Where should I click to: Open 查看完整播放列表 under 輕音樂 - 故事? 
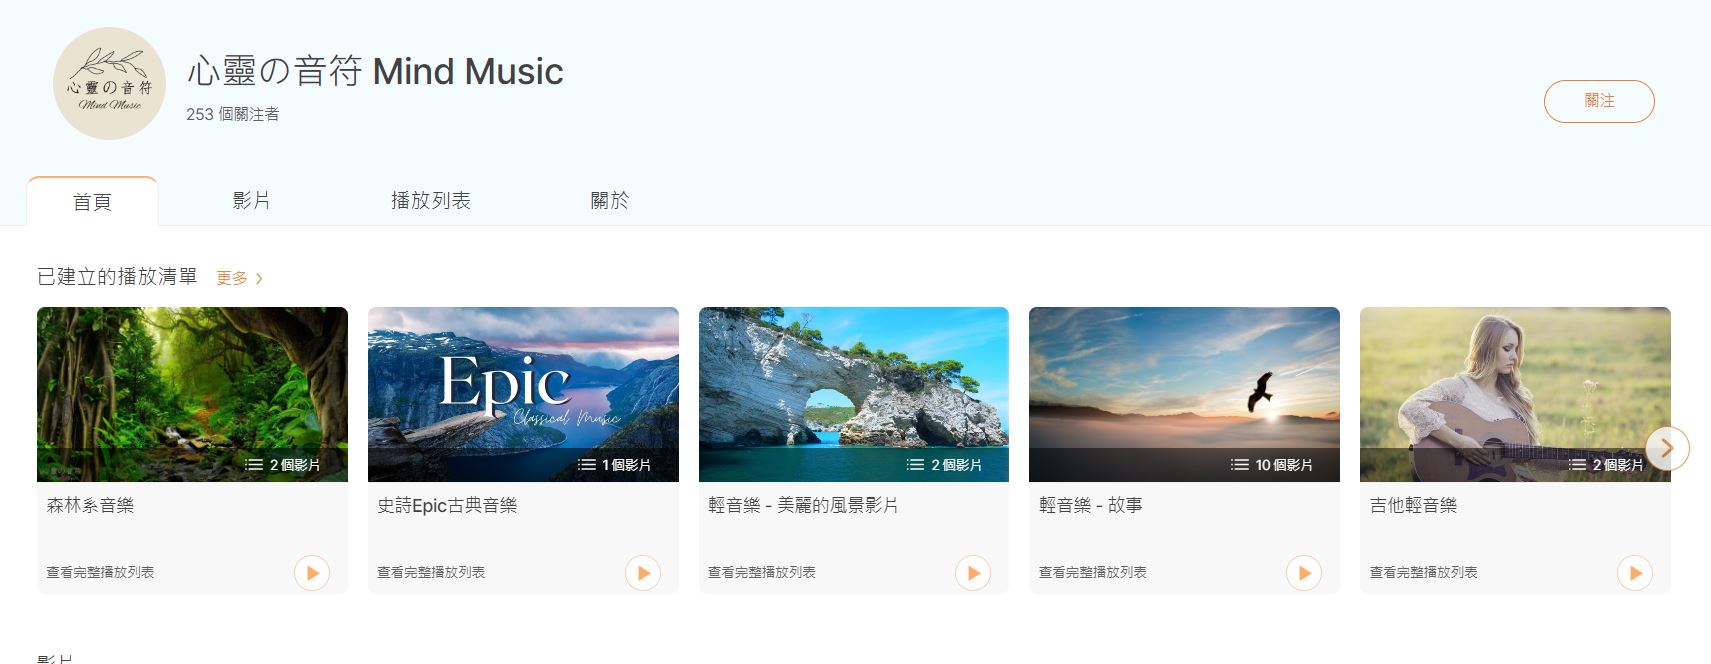1092,572
